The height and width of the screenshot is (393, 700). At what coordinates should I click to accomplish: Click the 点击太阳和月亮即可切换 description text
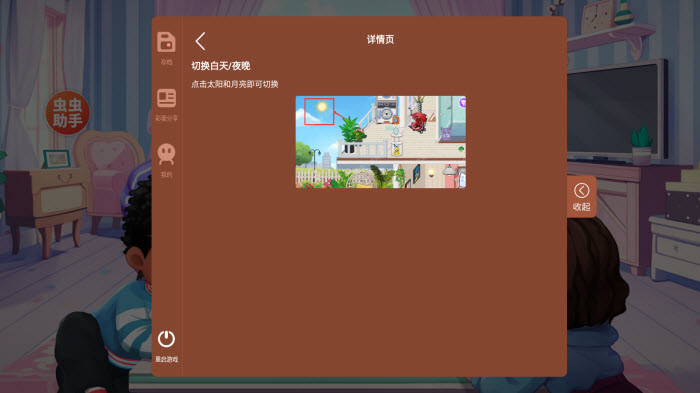[235, 84]
